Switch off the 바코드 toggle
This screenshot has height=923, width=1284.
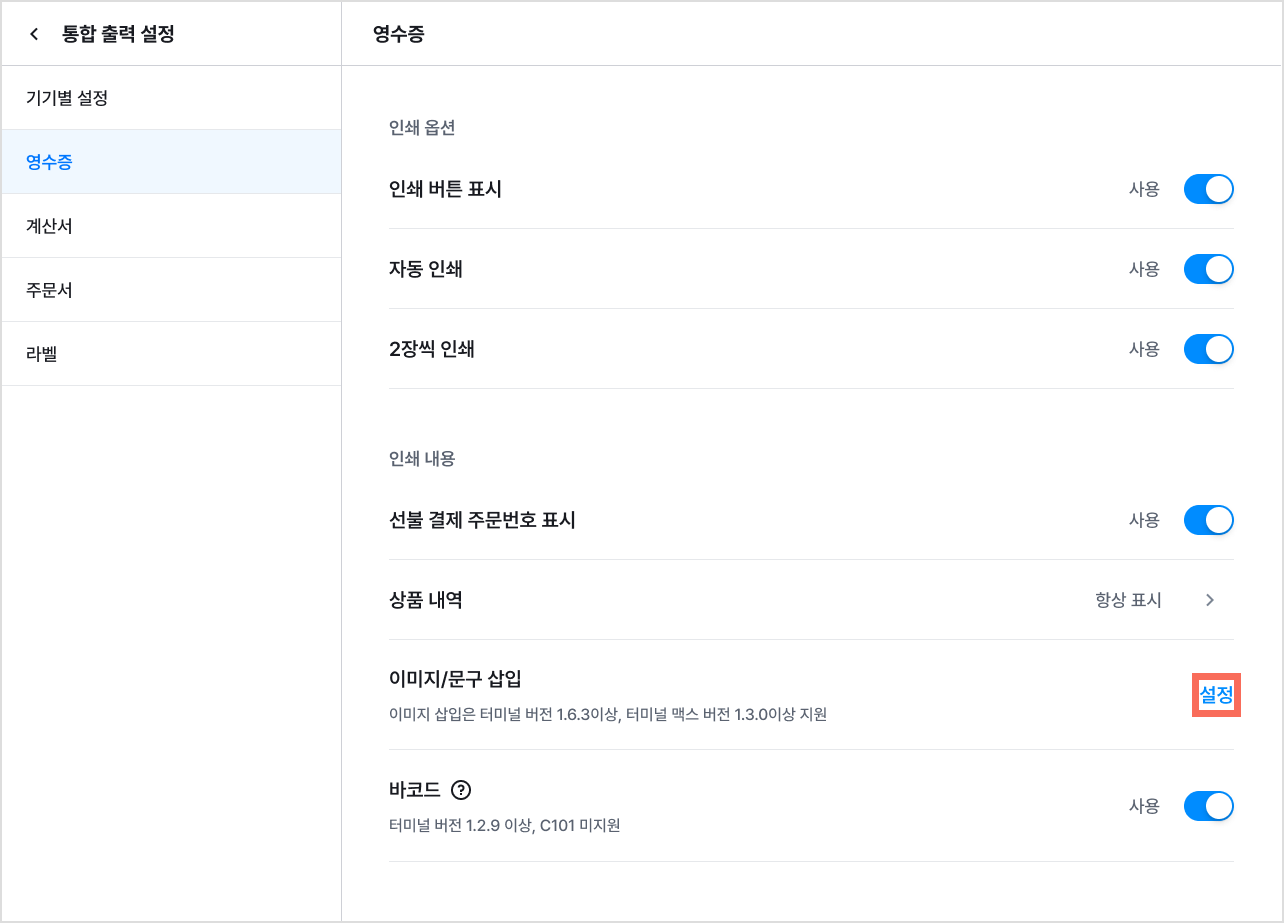coord(1209,806)
